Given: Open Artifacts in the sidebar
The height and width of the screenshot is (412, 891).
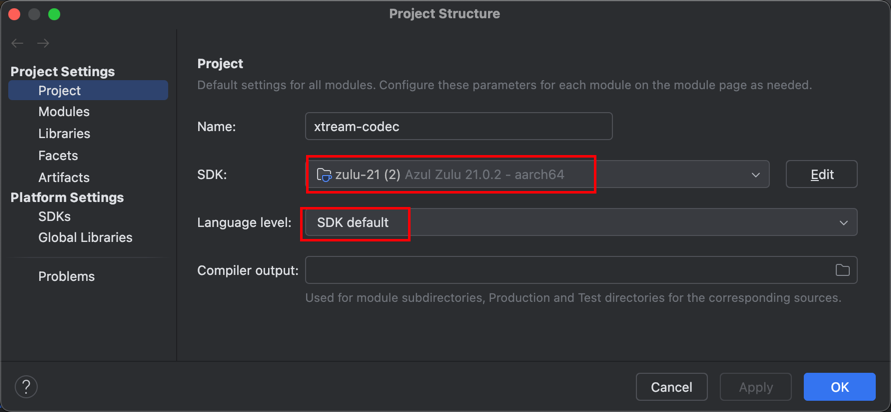Looking at the screenshot, I should pos(64,178).
